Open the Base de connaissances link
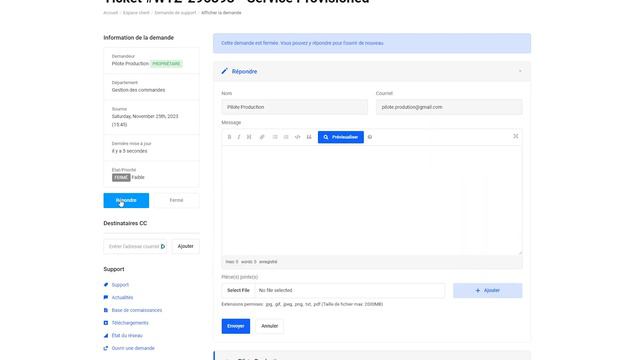Screen dimensions: 640x360 pos(137,310)
